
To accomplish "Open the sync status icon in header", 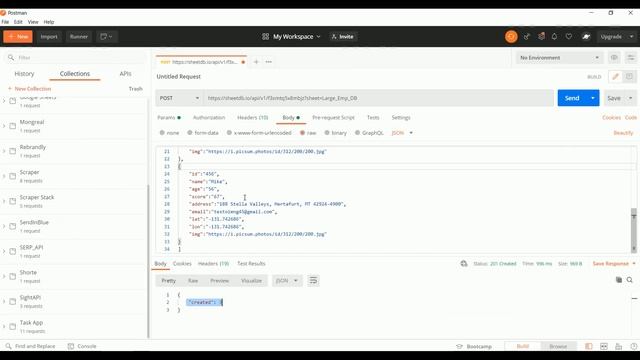I will [511, 37].
